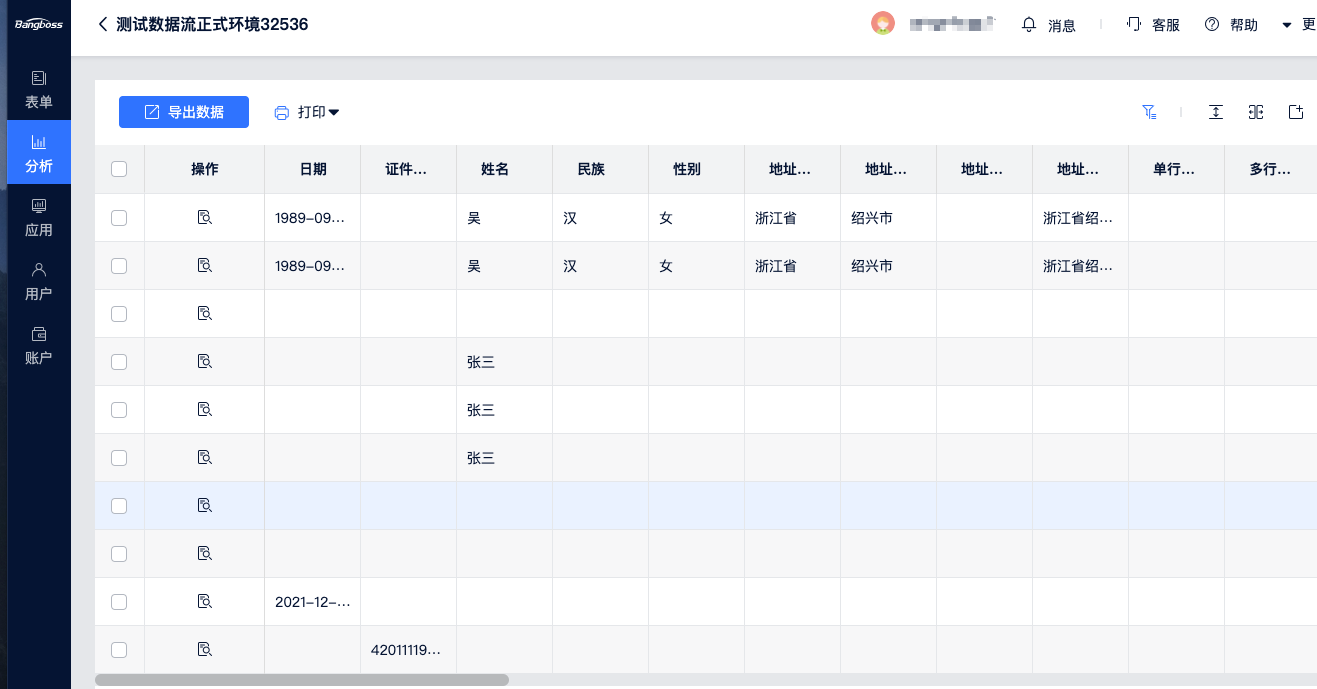Click the horizontal scrollbar at table bottom
Screen dimensions: 1317x689
point(302,680)
